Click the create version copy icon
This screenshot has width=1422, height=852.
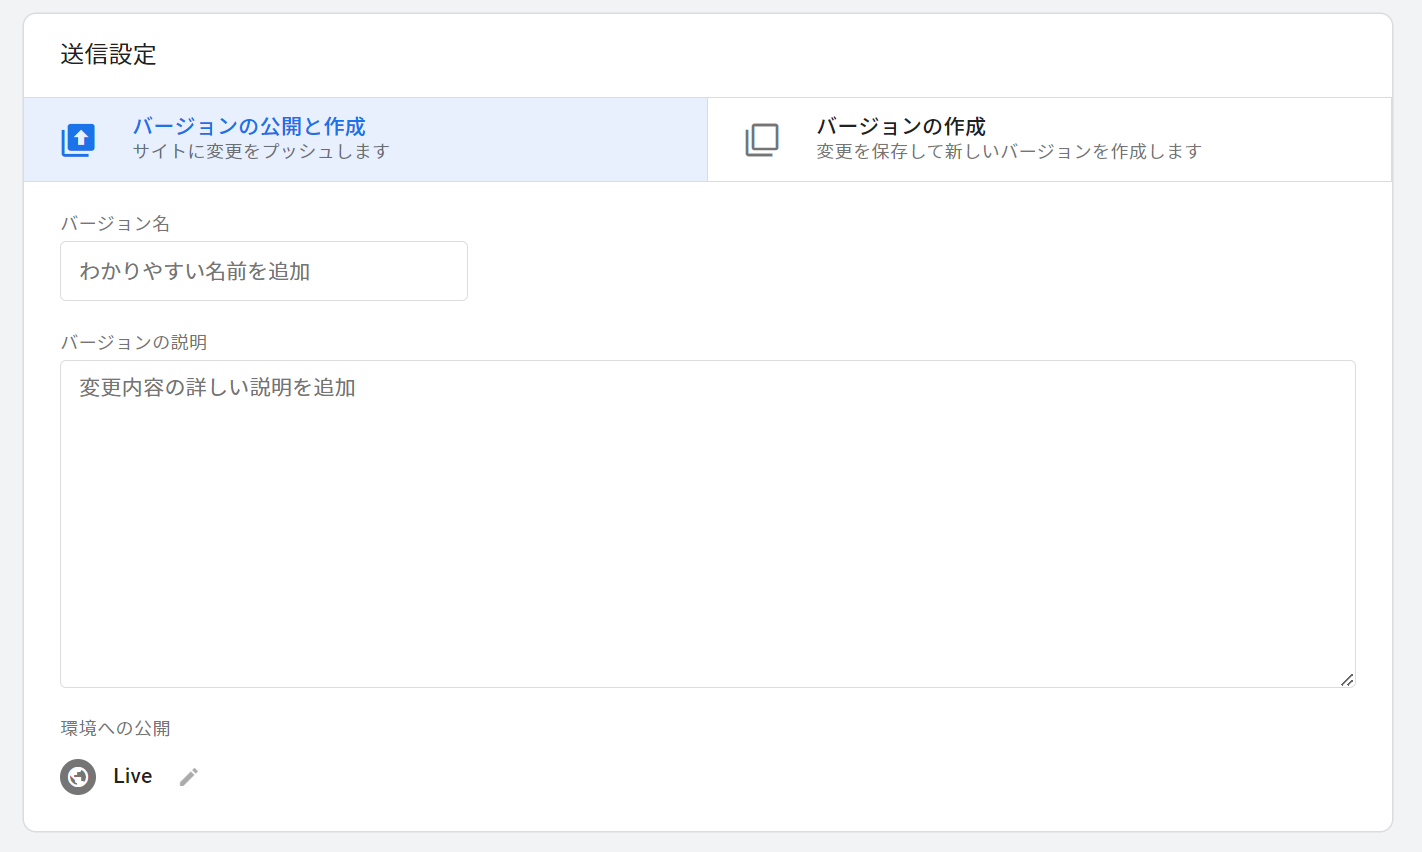(x=762, y=140)
